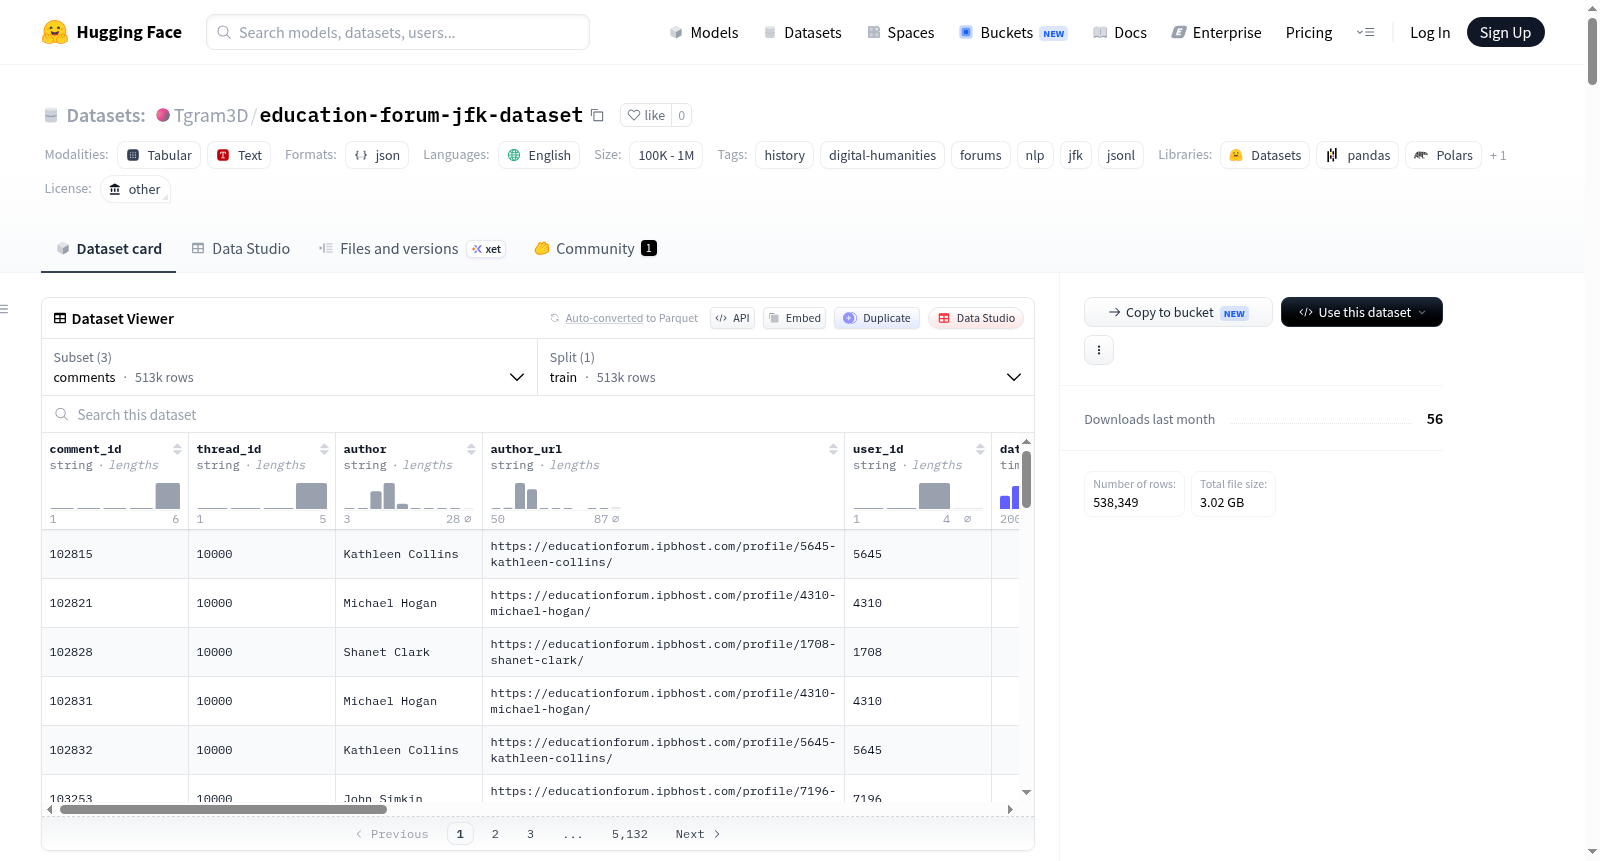The height and width of the screenshot is (861, 1600).
Task: Switch to the Dataset card tab
Action: (109, 248)
